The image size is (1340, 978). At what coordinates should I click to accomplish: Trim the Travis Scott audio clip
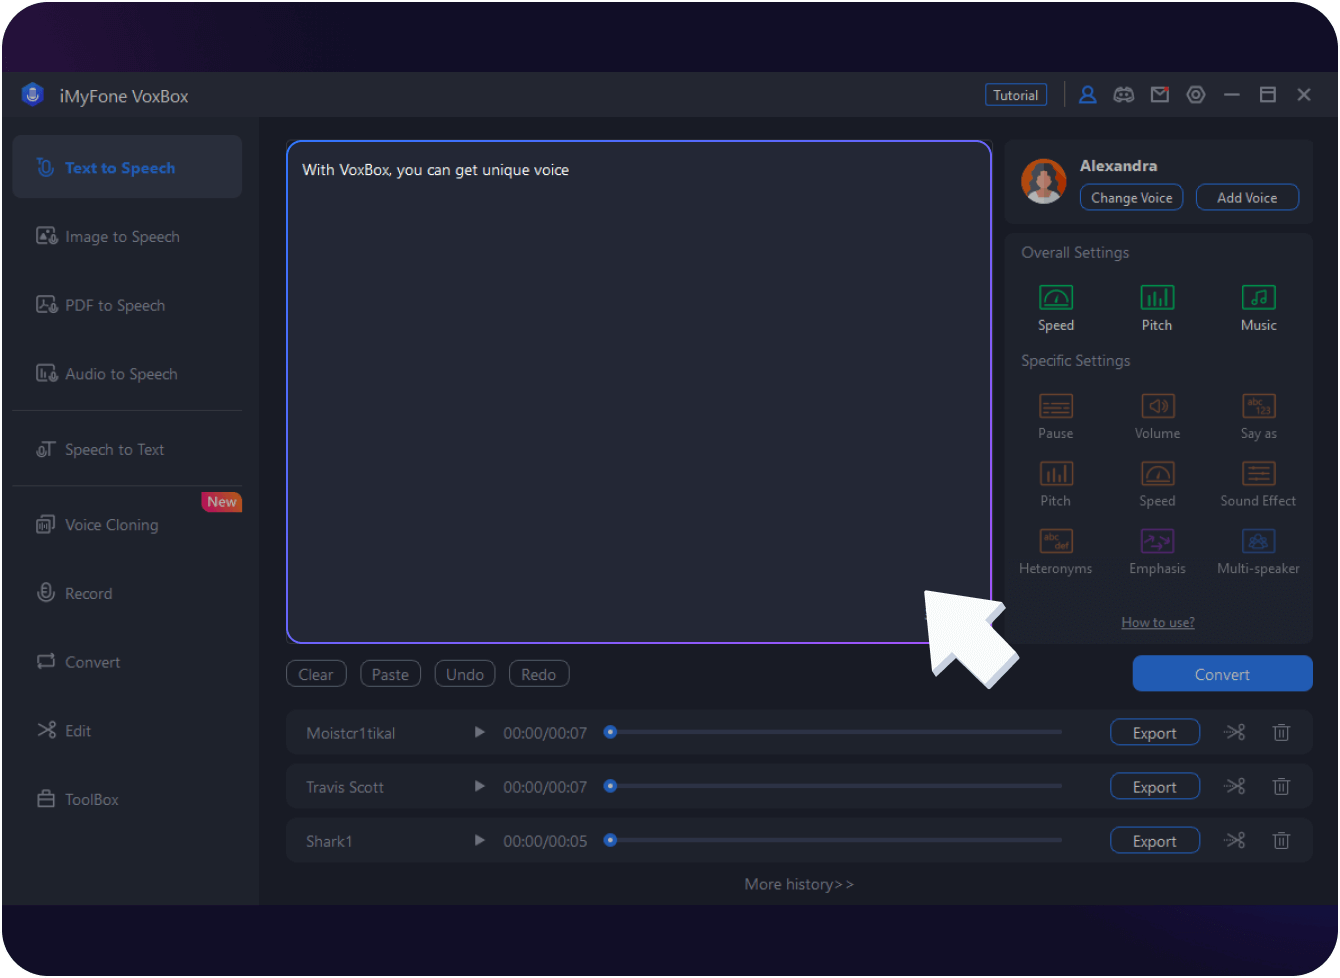[x=1235, y=787]
